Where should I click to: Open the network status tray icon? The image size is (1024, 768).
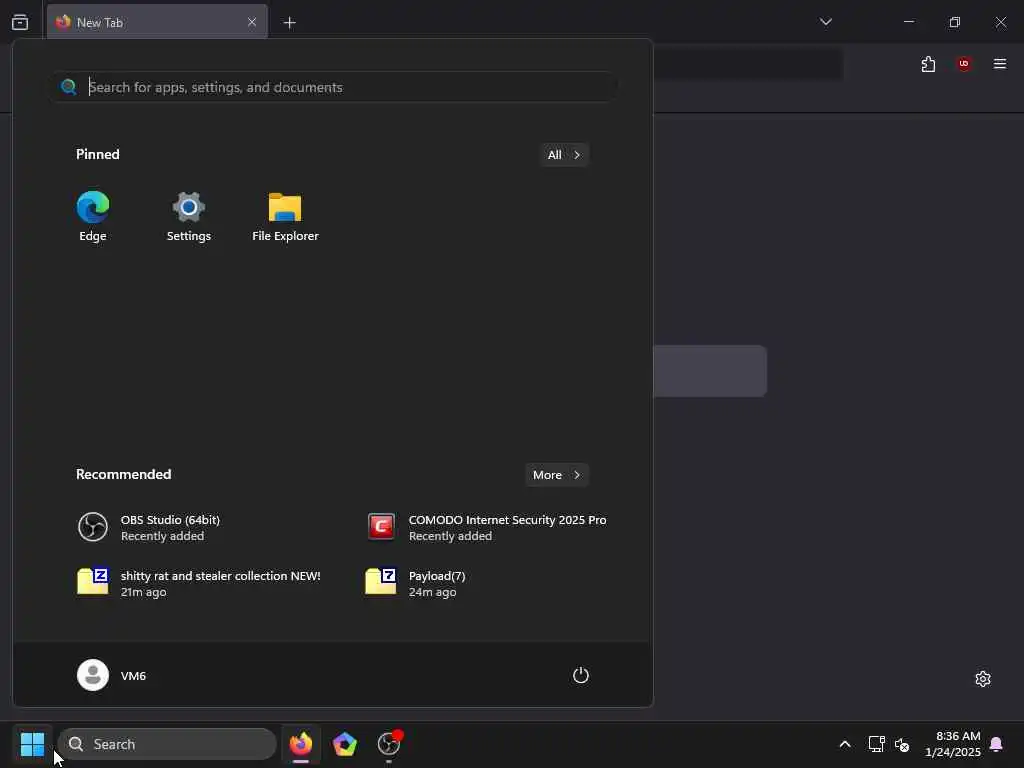tap(876, 744)
